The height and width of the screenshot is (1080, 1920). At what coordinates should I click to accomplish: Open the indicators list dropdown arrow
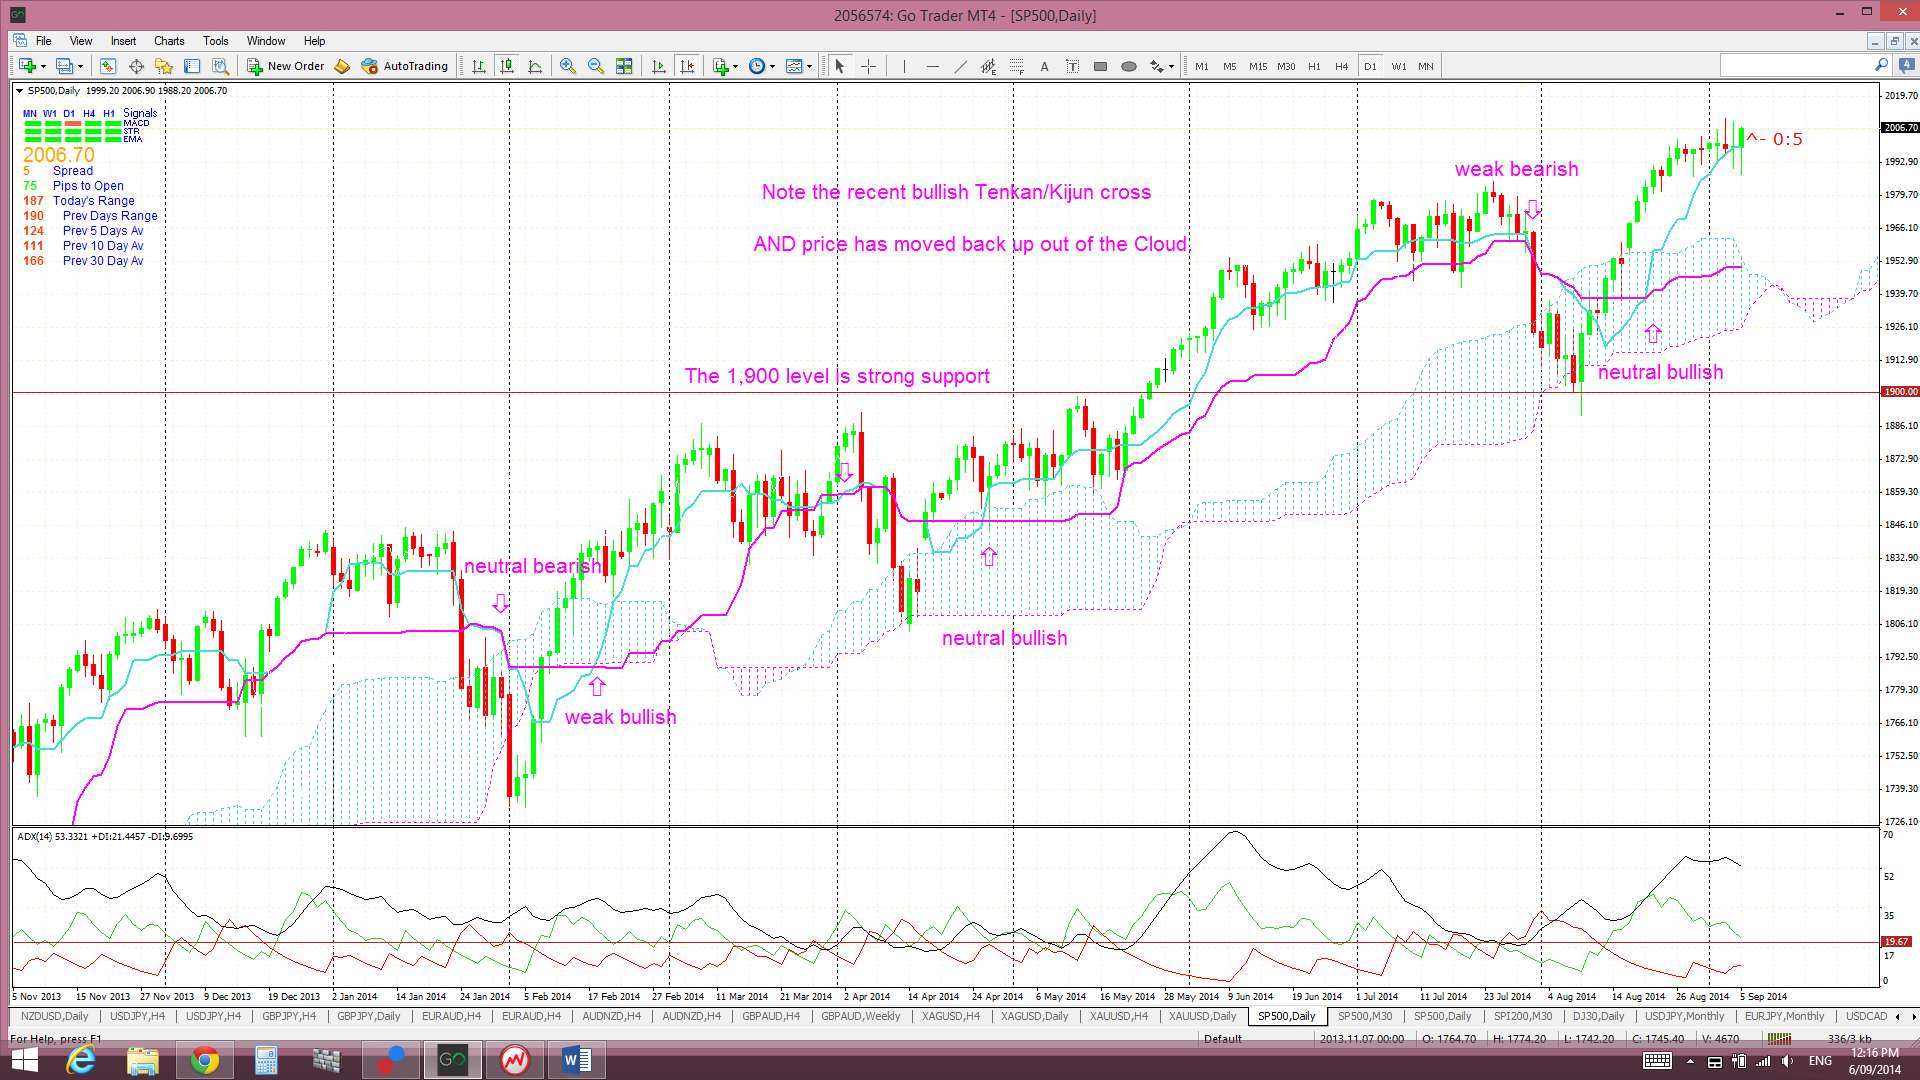click(x=735, y=67)
